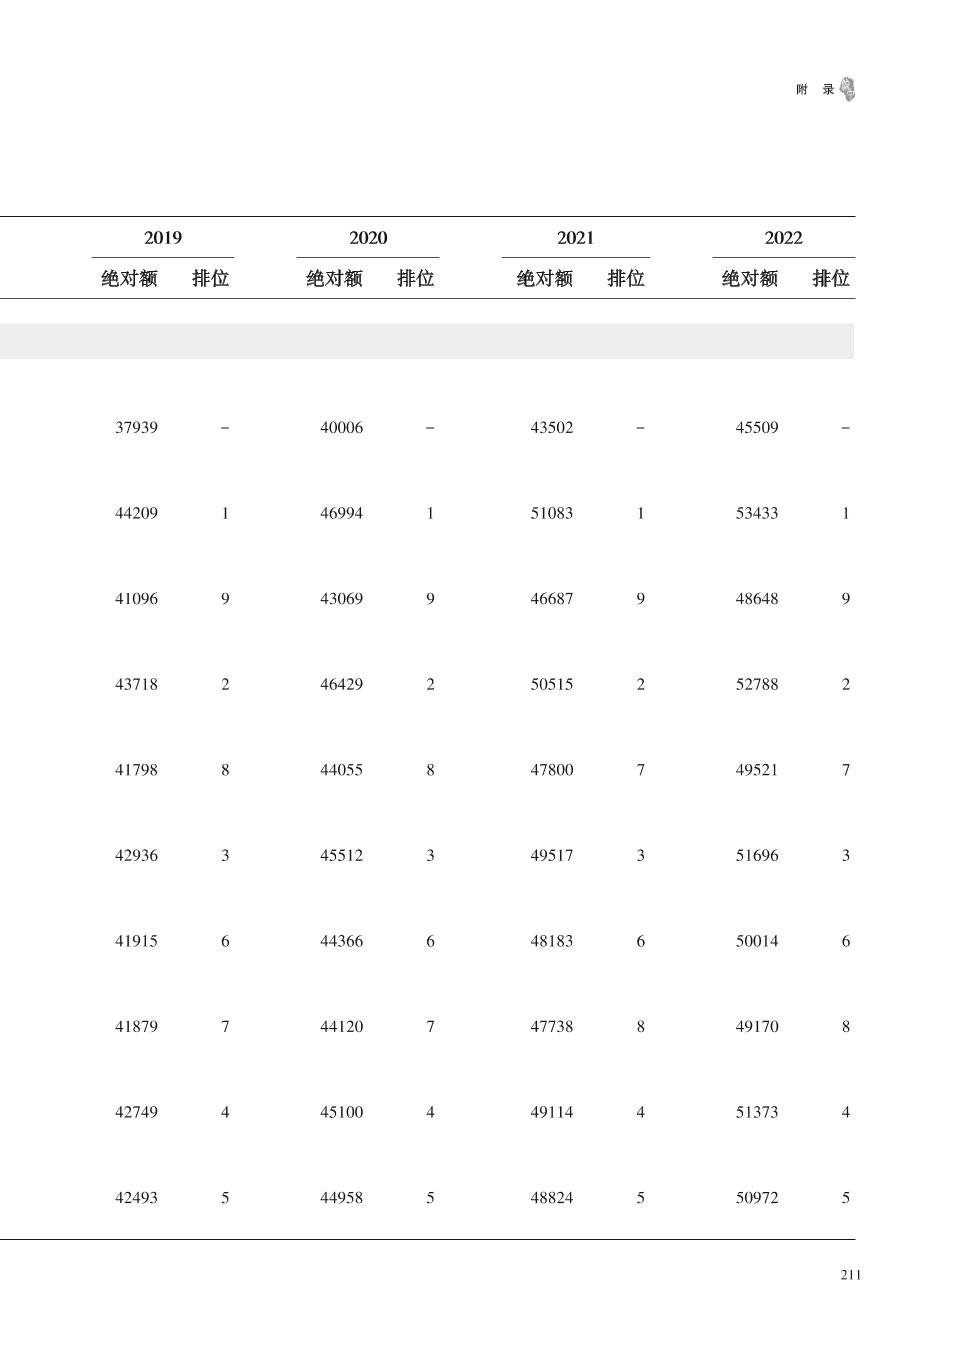Select the value 44209

click(136, 514)
